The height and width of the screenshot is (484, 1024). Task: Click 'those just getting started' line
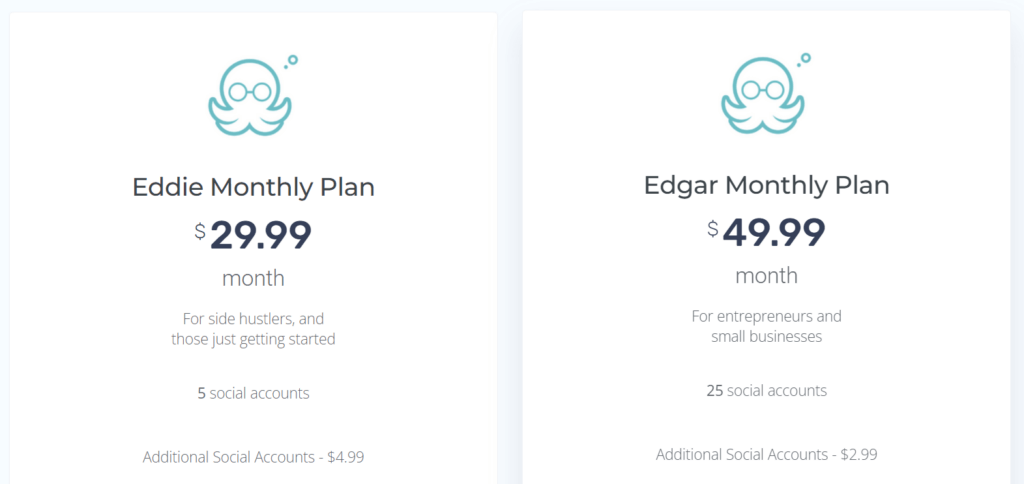coord(253,340)
